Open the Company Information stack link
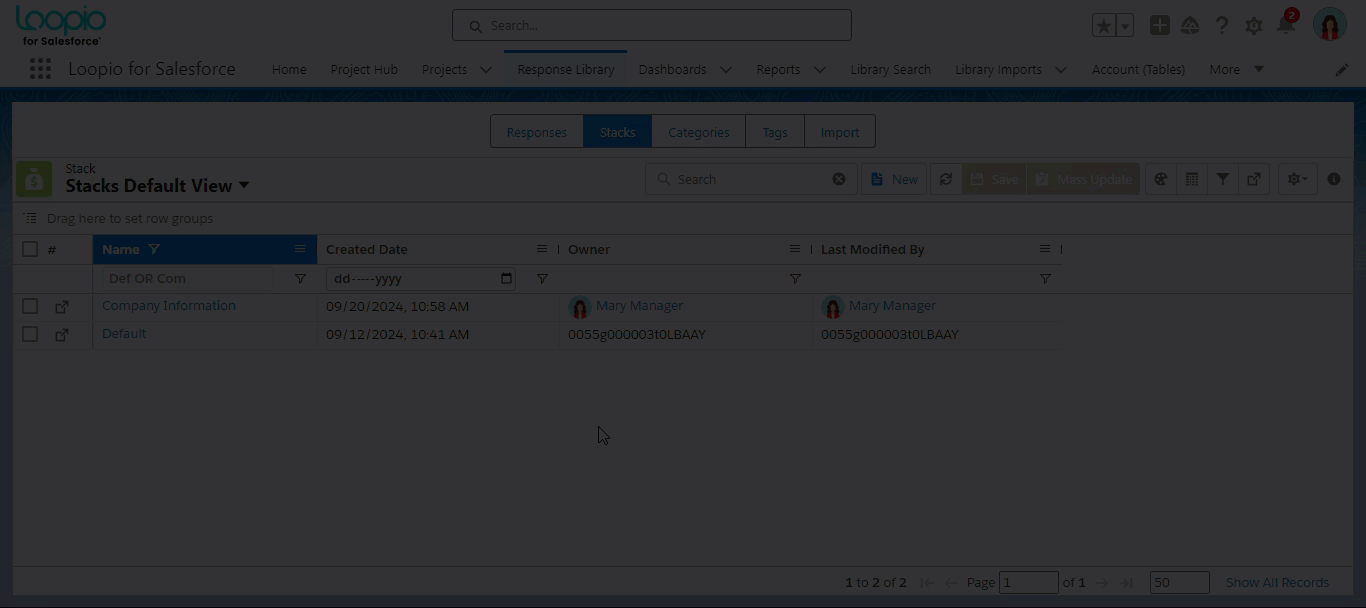The width and height of the screenshot is (1366, 608). [x=169, y=306]
